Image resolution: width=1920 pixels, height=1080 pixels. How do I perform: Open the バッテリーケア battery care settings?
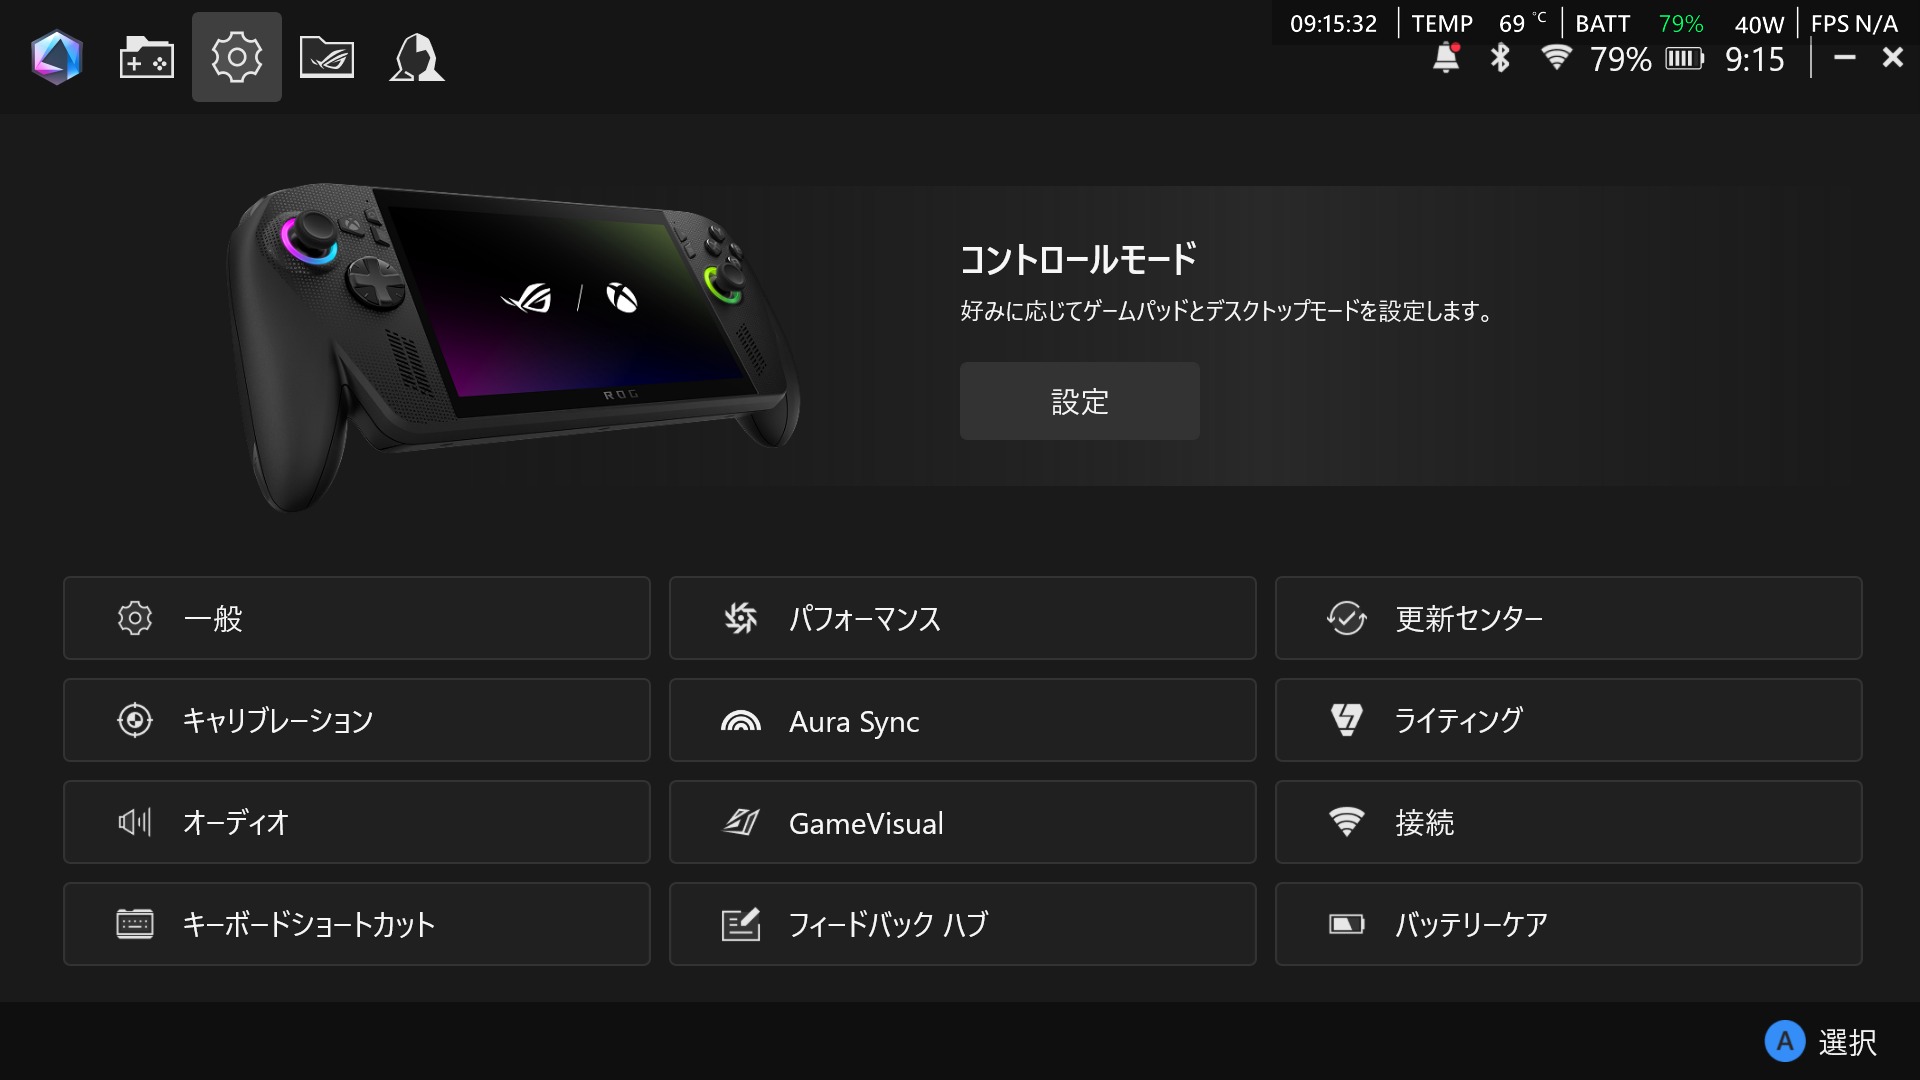1569,924
